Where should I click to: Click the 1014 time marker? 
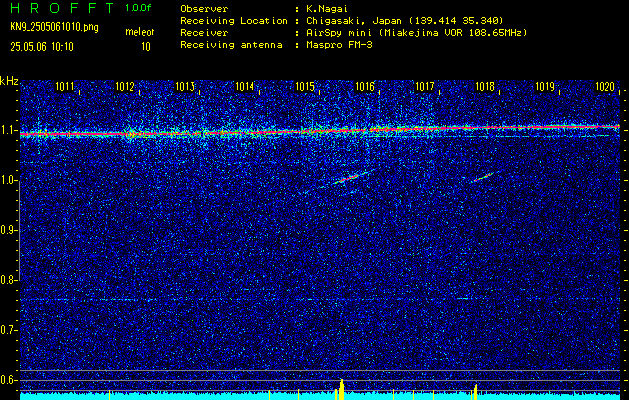click(x=245, y=86)
